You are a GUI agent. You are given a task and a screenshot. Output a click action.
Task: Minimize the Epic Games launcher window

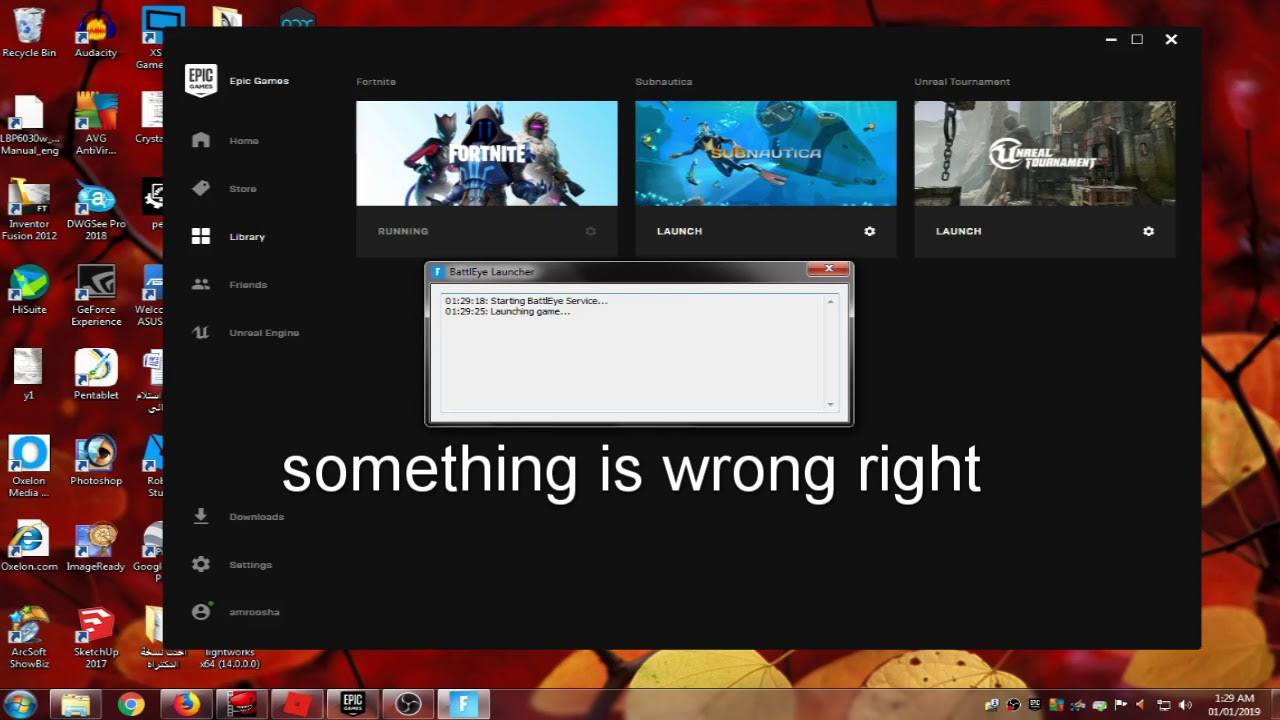coord(1111,40)
